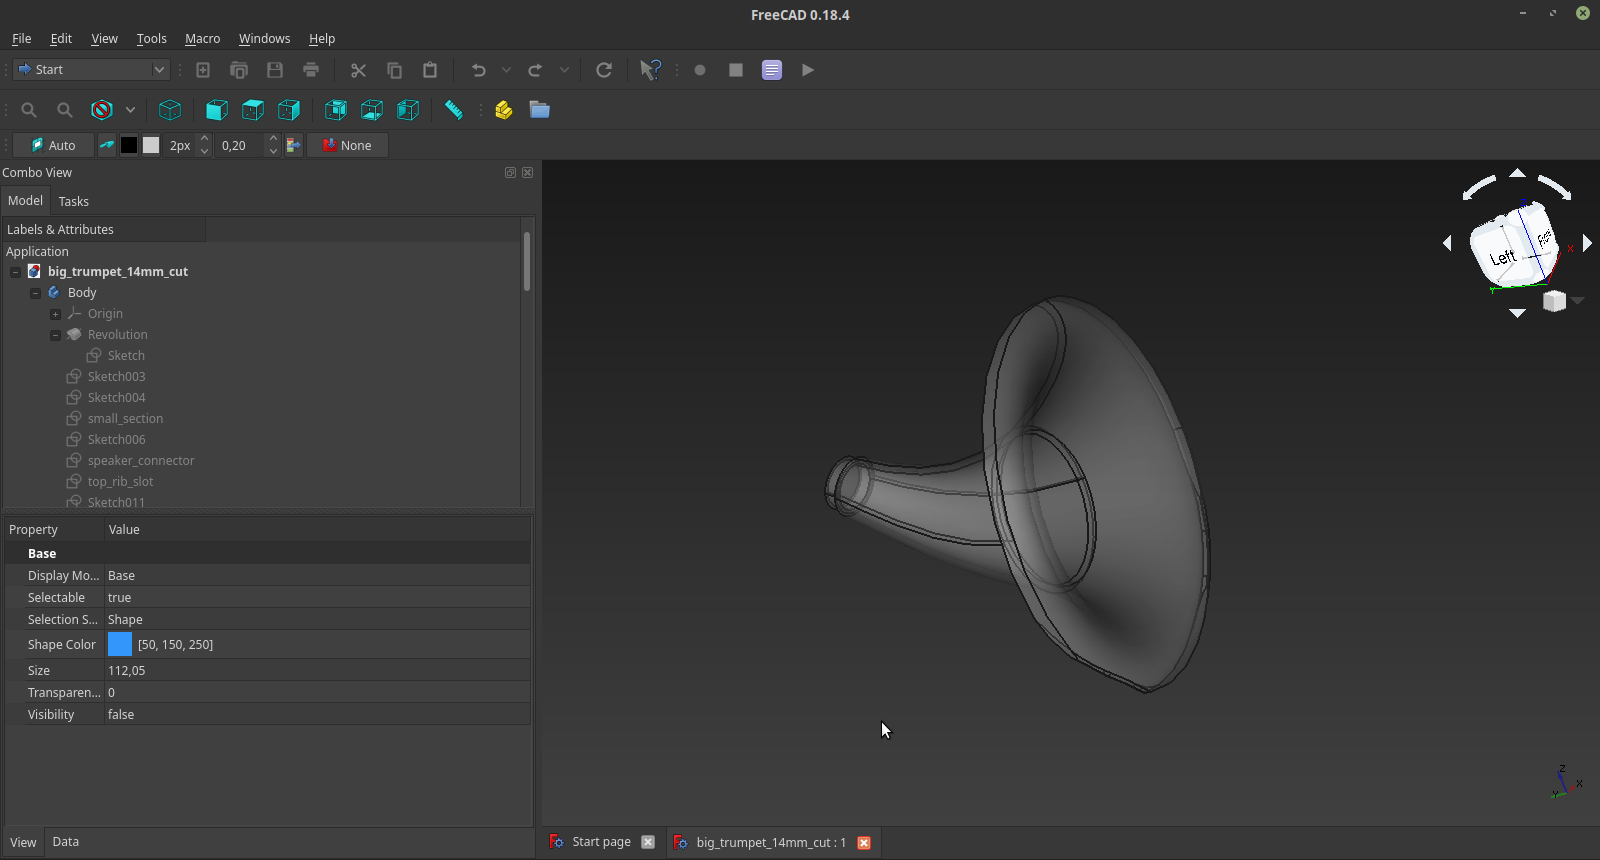Open the Edit menu
The height and width of the screenshot is (860, 1600).
(61, 38)
